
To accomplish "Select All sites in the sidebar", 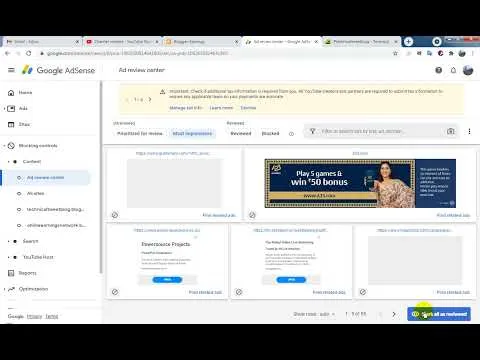I will pyautogui.click(x=35, y=194).
